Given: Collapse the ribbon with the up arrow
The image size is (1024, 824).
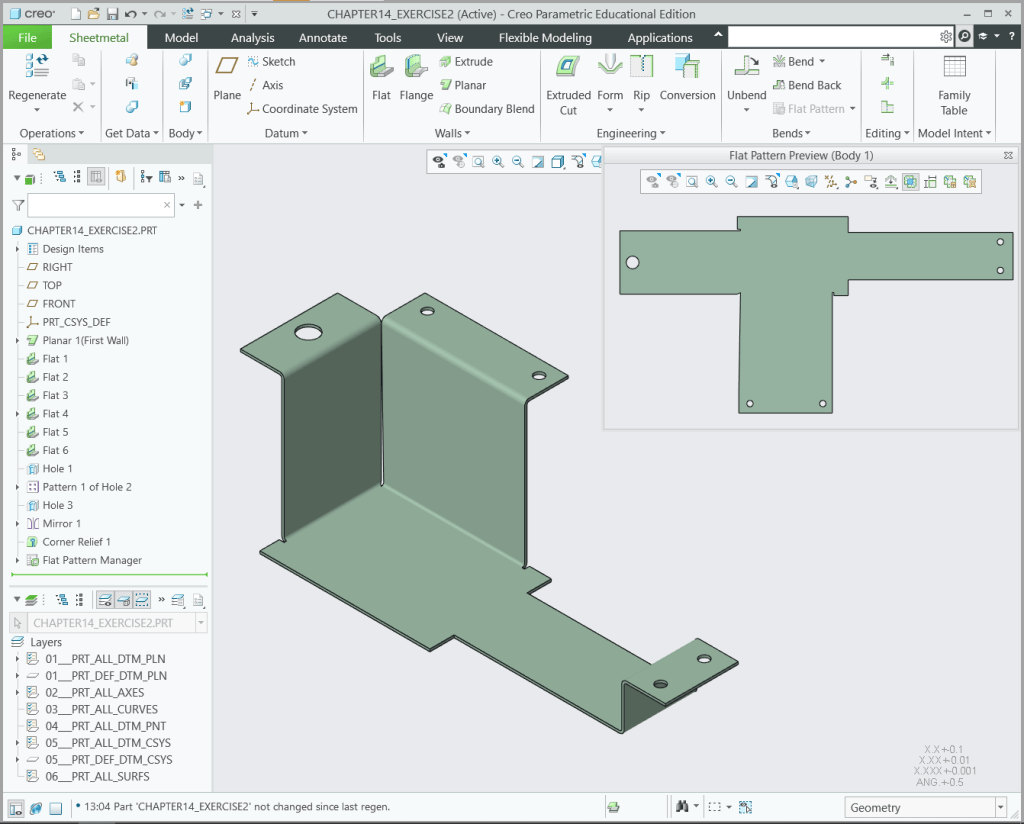Looking at the screenshot, I should coord(718,35).
